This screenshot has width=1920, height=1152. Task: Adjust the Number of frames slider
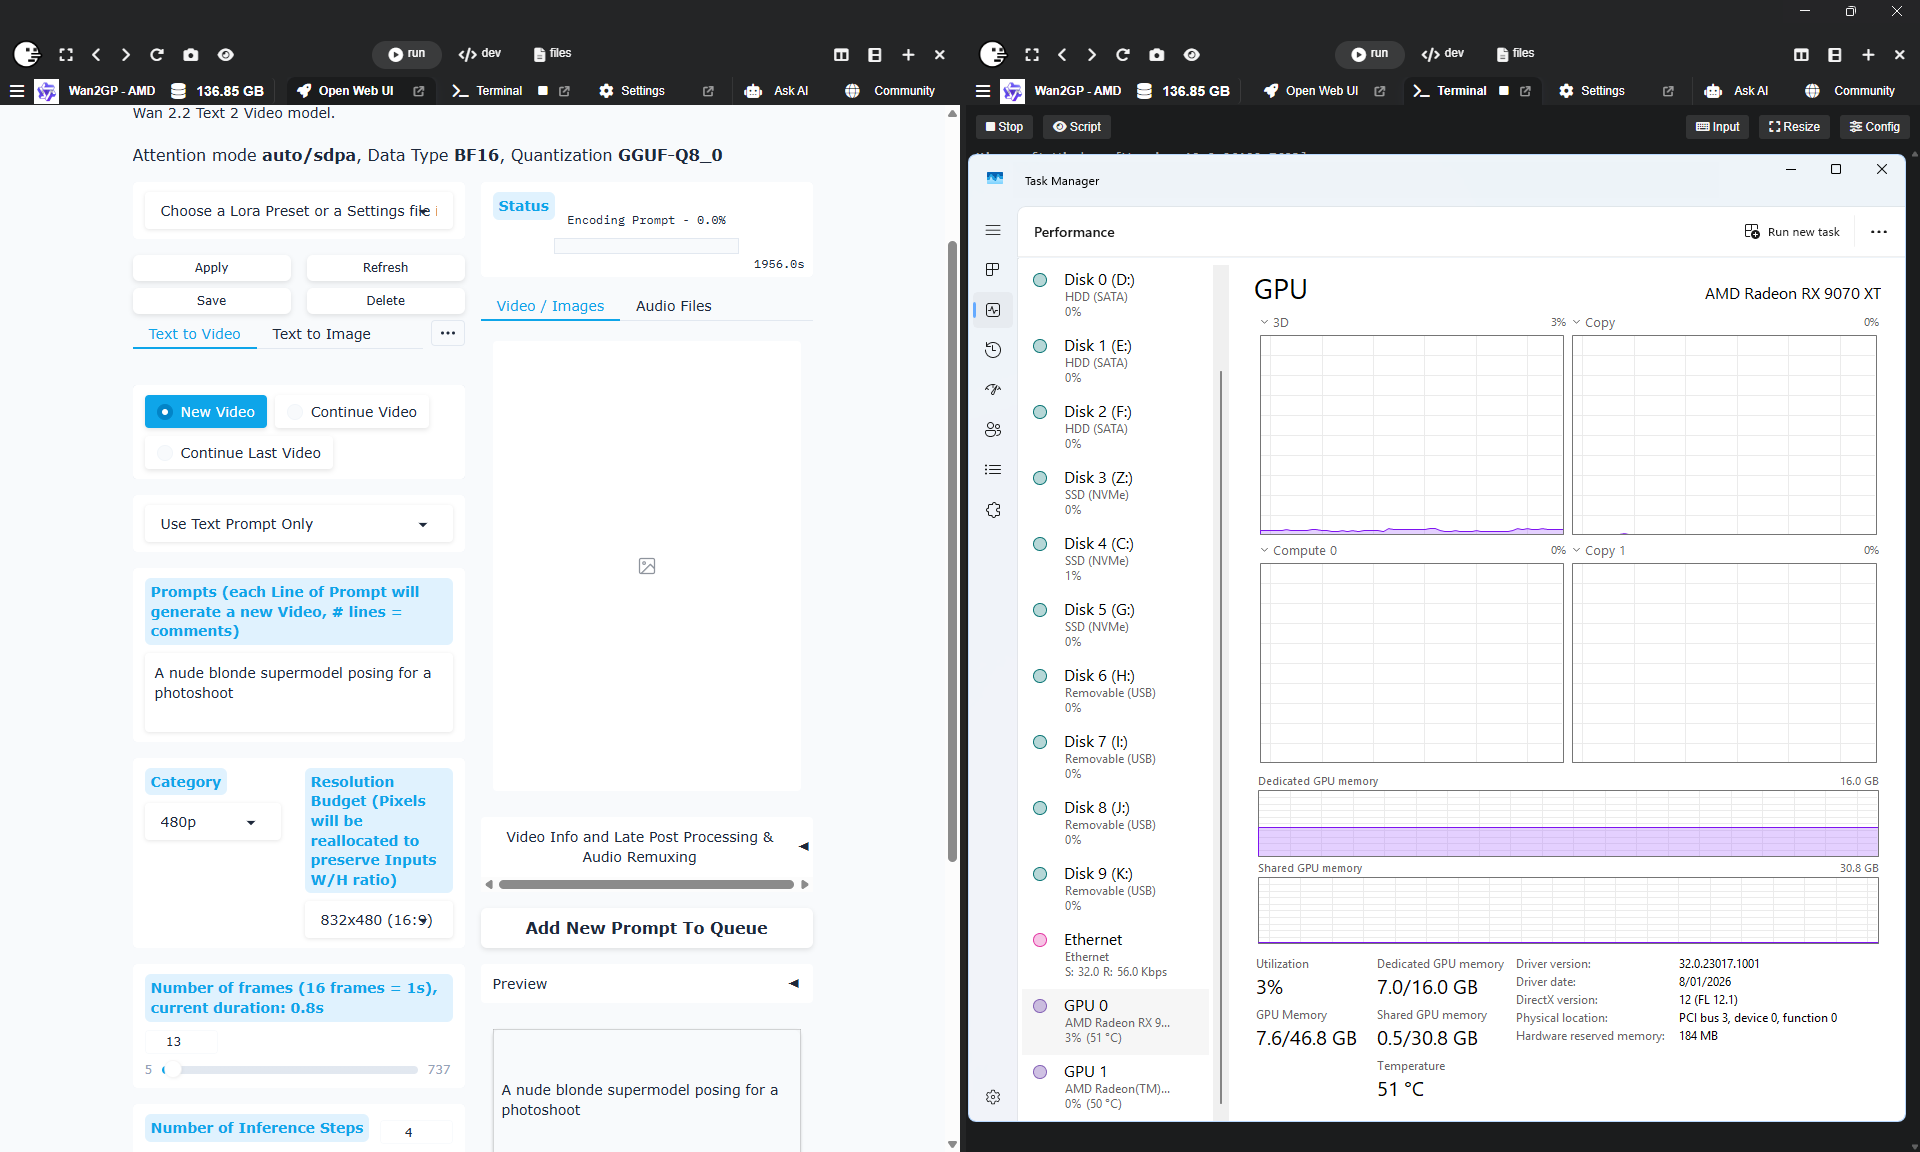pyautogui.click(x=172, y=1070)
